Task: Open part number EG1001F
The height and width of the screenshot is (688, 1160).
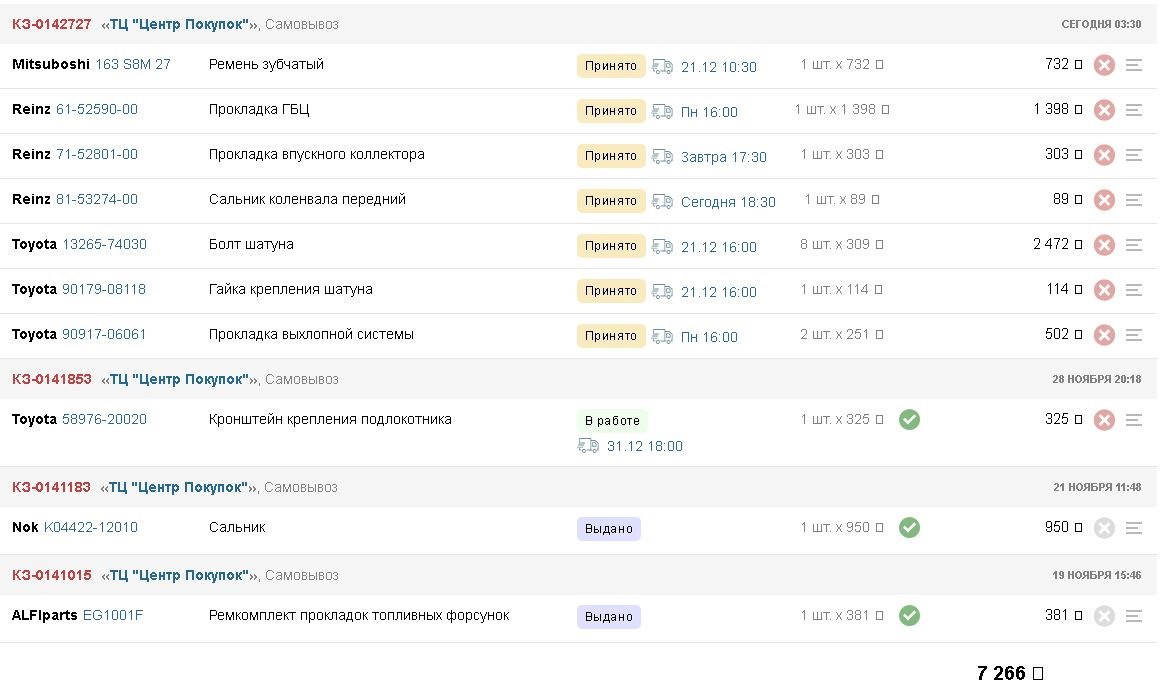Action: pyautogui.click(x=113, y=616)
